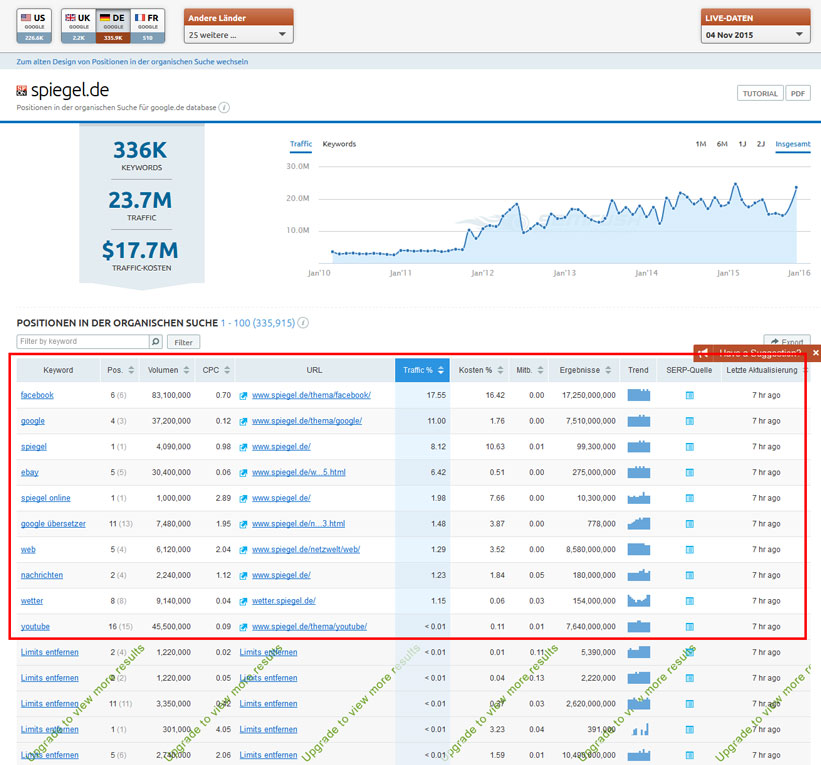Select the US Google database flag button
Viewport: 821px width, 765px height.
tap(34, 26)
